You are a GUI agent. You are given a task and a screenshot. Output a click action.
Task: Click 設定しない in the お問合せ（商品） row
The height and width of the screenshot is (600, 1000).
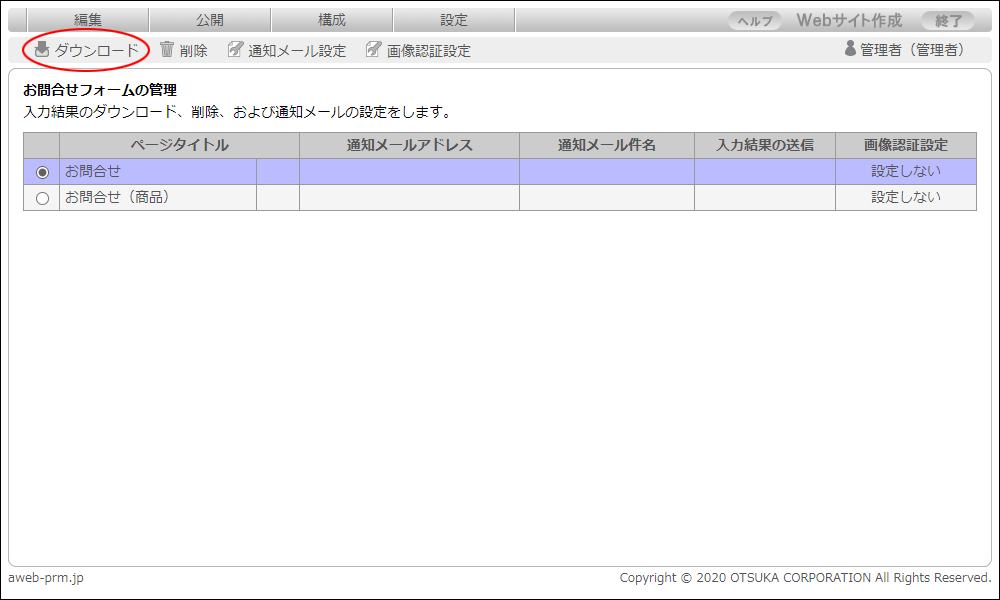coord(905,197)
